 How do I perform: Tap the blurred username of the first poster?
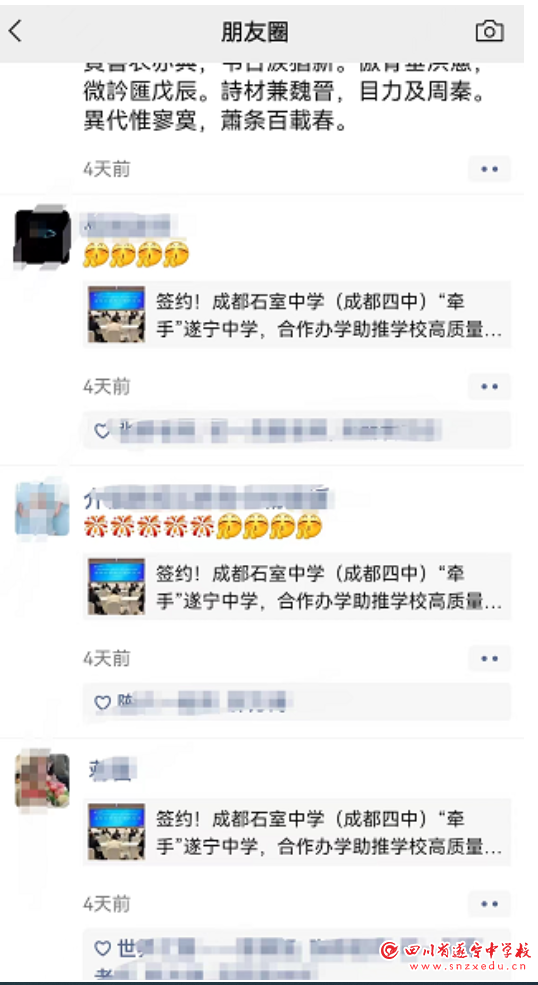[126, 226]
